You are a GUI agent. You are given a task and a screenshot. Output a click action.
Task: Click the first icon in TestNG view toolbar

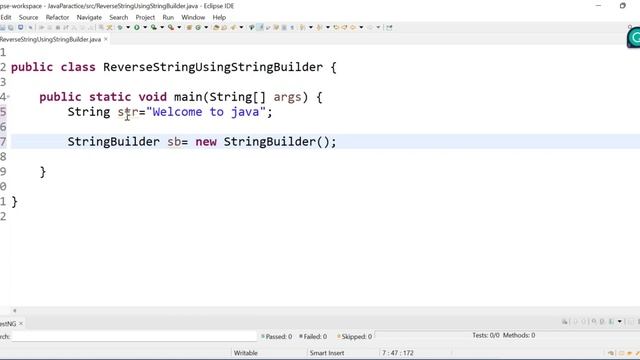[x=564, y=322]
